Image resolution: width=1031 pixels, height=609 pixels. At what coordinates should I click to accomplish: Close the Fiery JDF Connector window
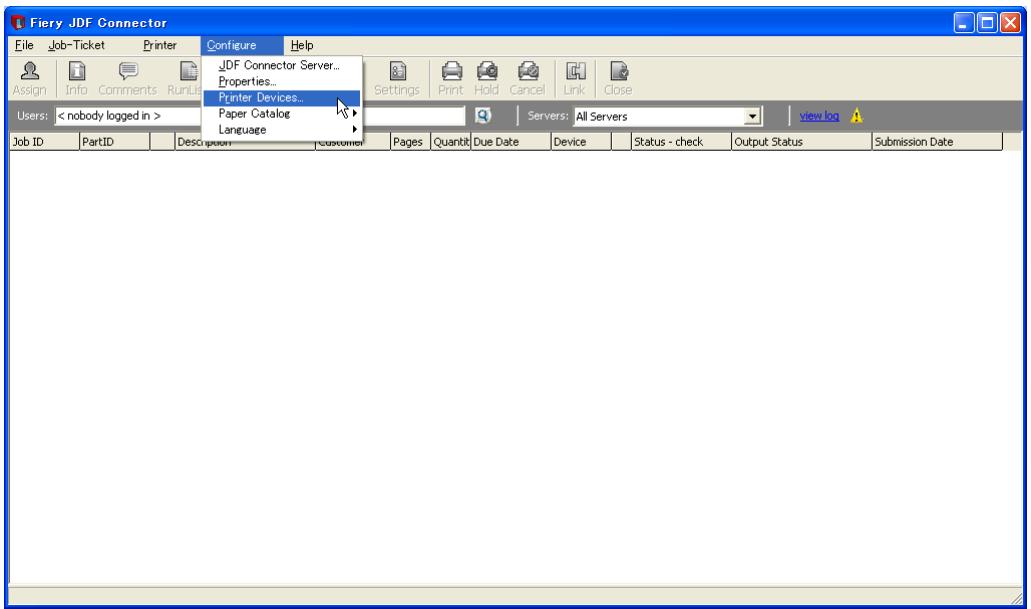pyautogui.click(x=1010, y=23)
